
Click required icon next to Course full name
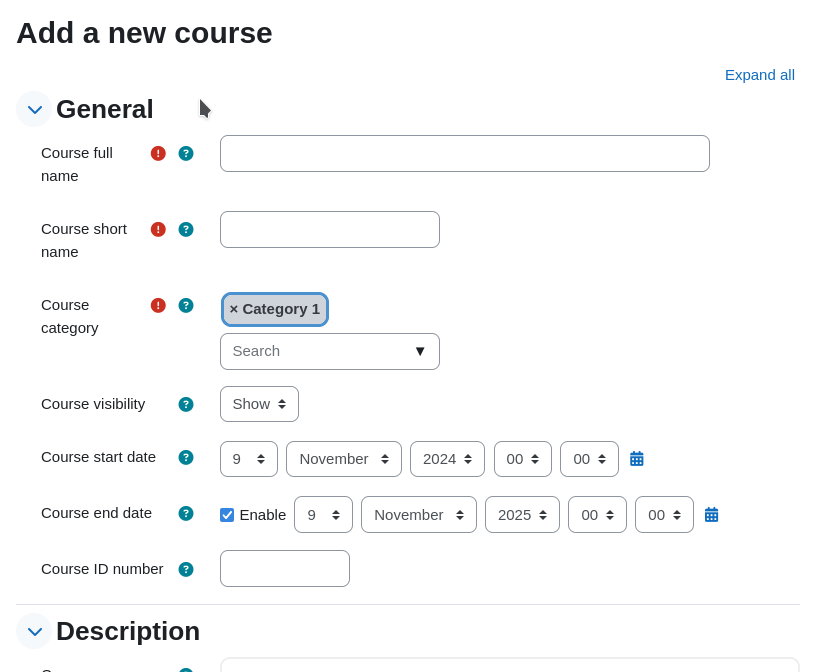click(x=158, y=153)
